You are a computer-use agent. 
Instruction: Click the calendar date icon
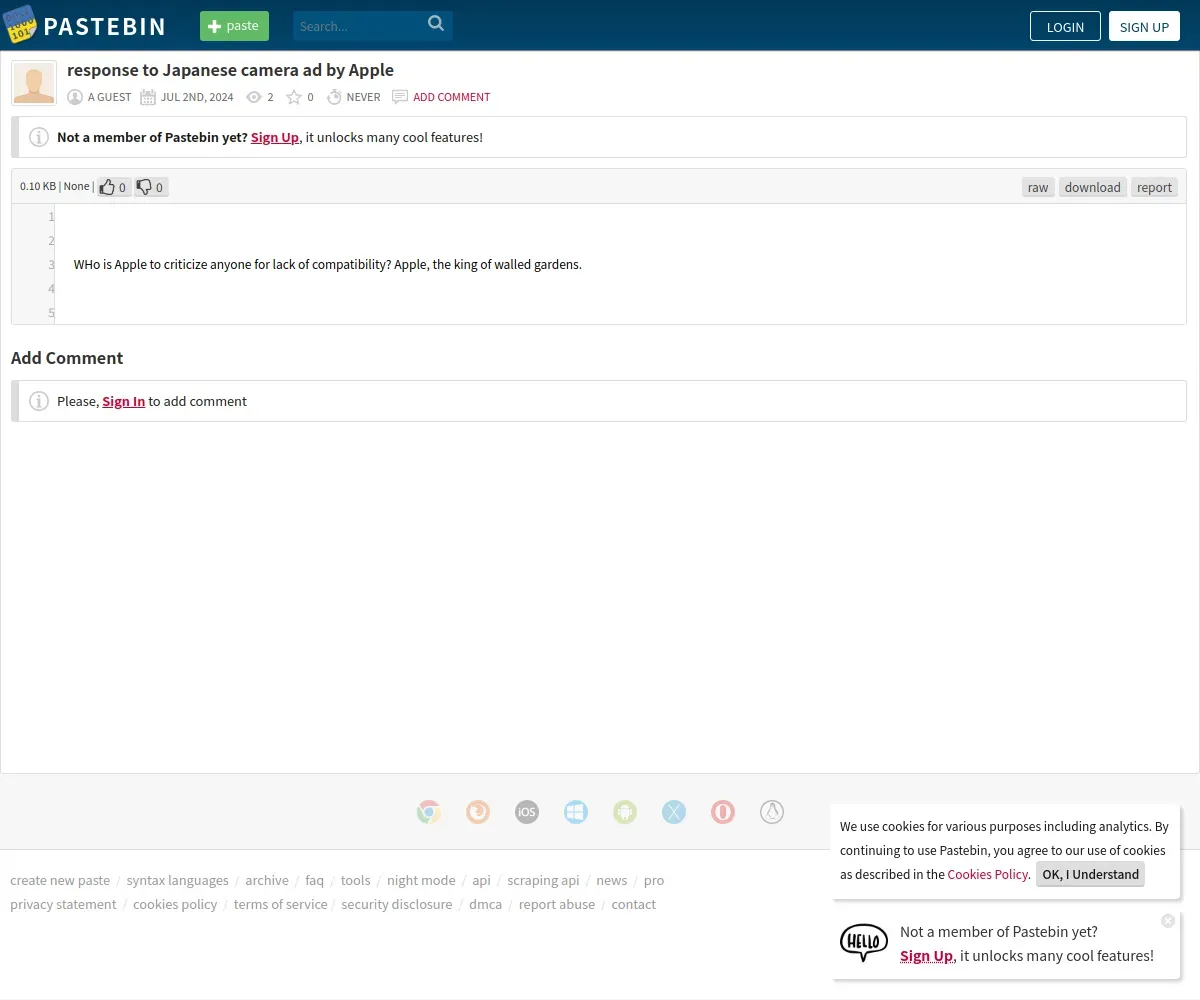point(148,97)
